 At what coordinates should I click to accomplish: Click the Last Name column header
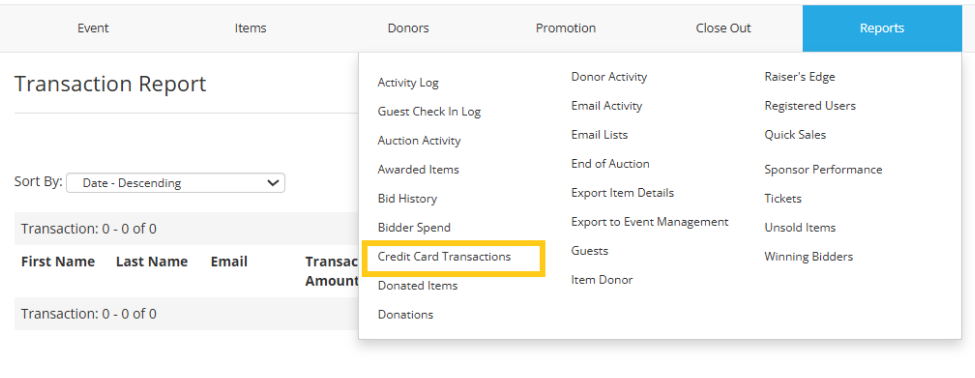tap(152, 262)
